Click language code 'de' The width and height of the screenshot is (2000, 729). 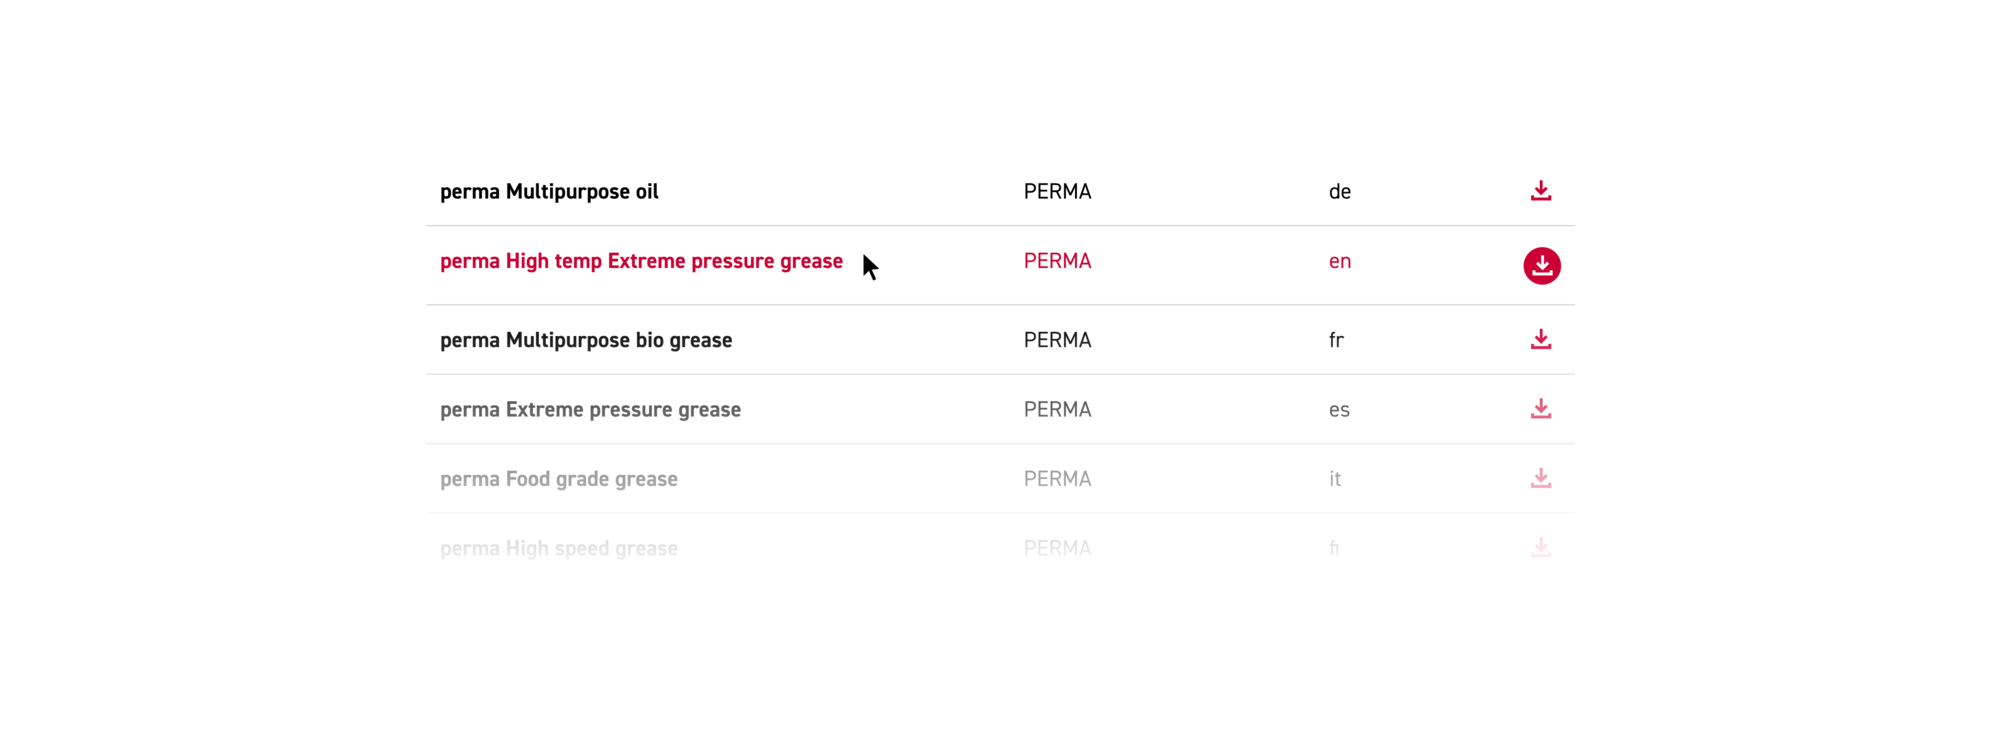coord(1340,192)
